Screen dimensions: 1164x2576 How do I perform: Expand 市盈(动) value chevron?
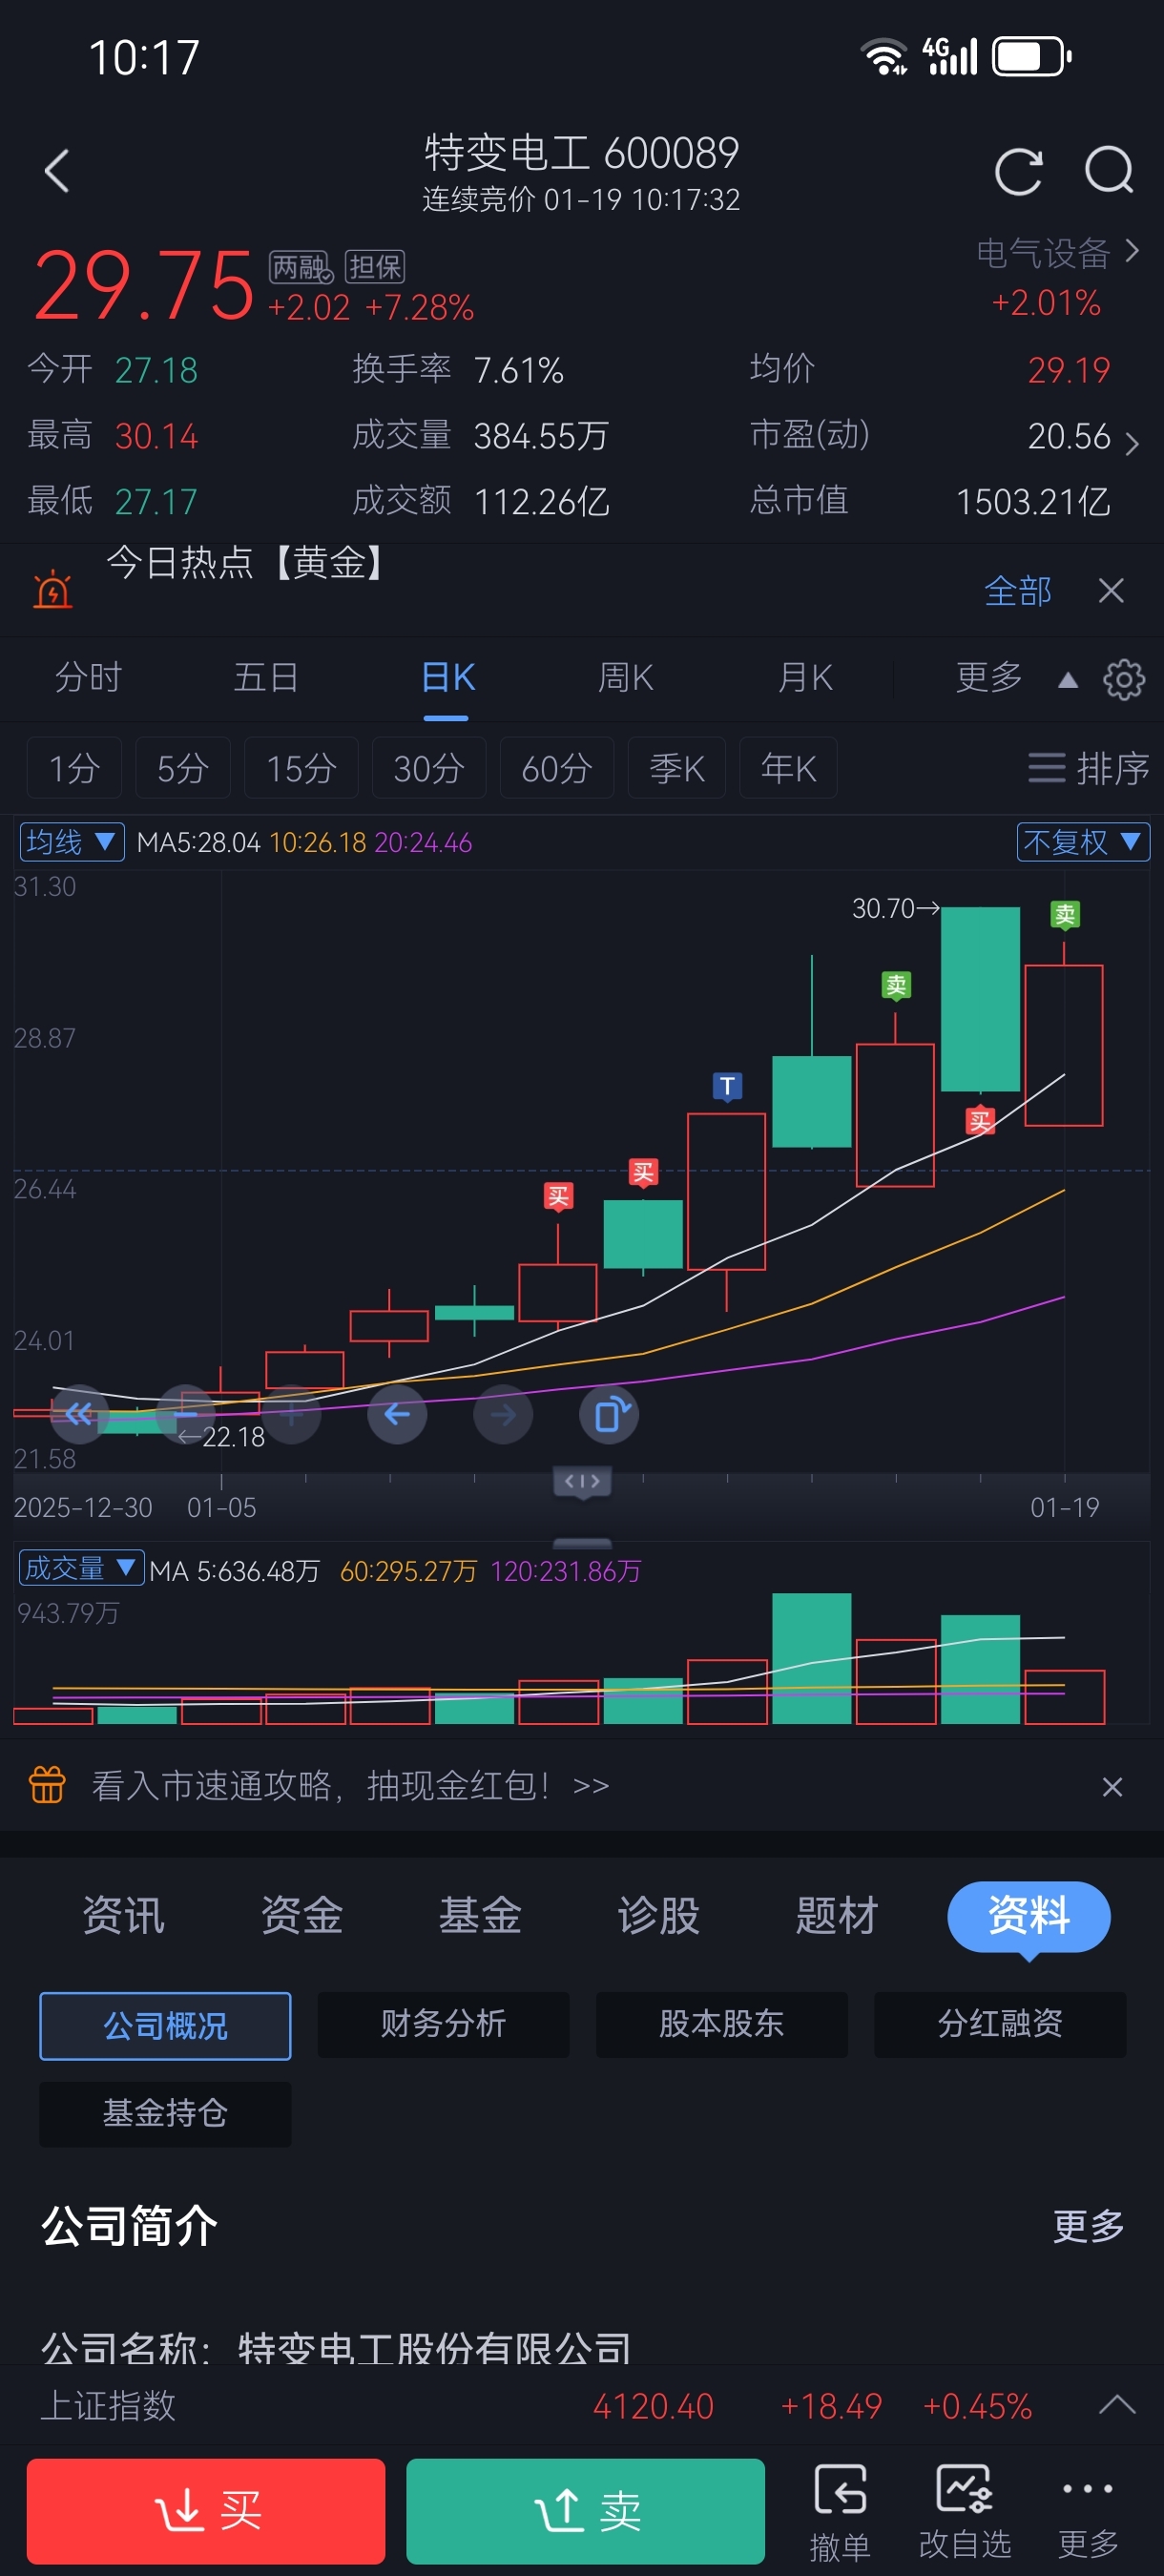click(x=1131, y=443)
